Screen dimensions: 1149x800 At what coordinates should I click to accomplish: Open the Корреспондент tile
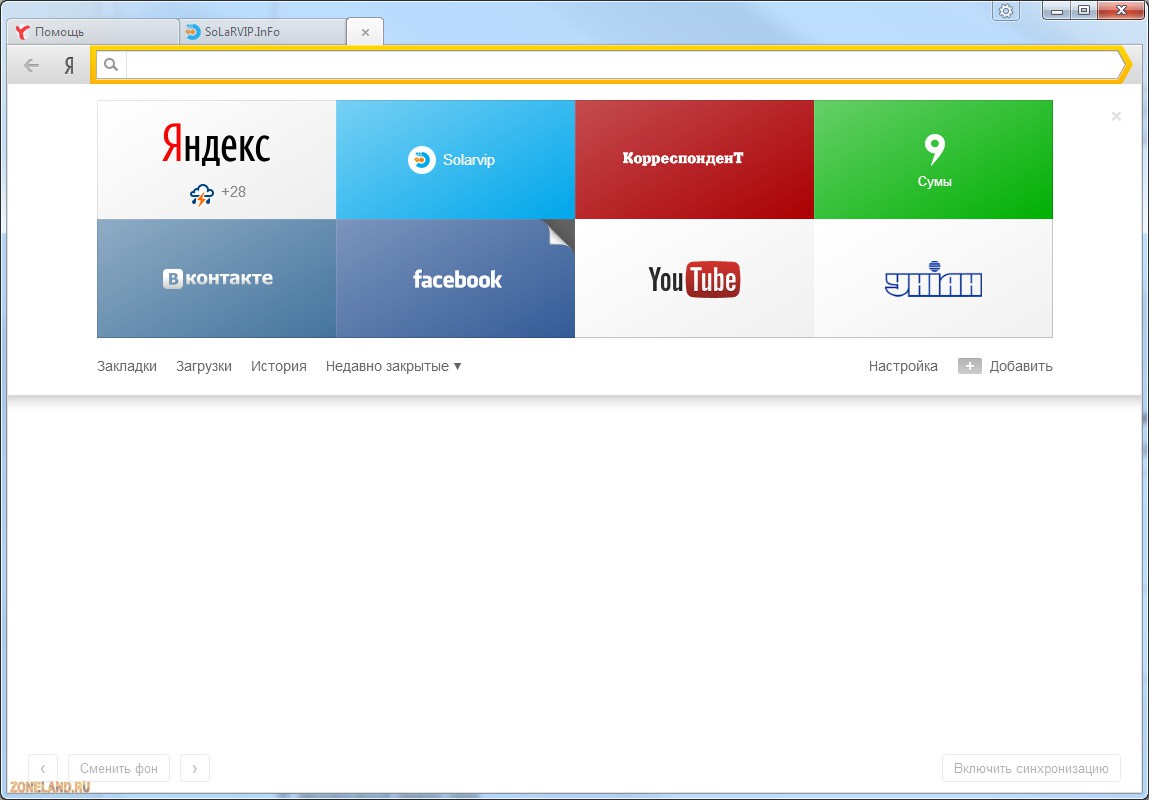(694, 160)
